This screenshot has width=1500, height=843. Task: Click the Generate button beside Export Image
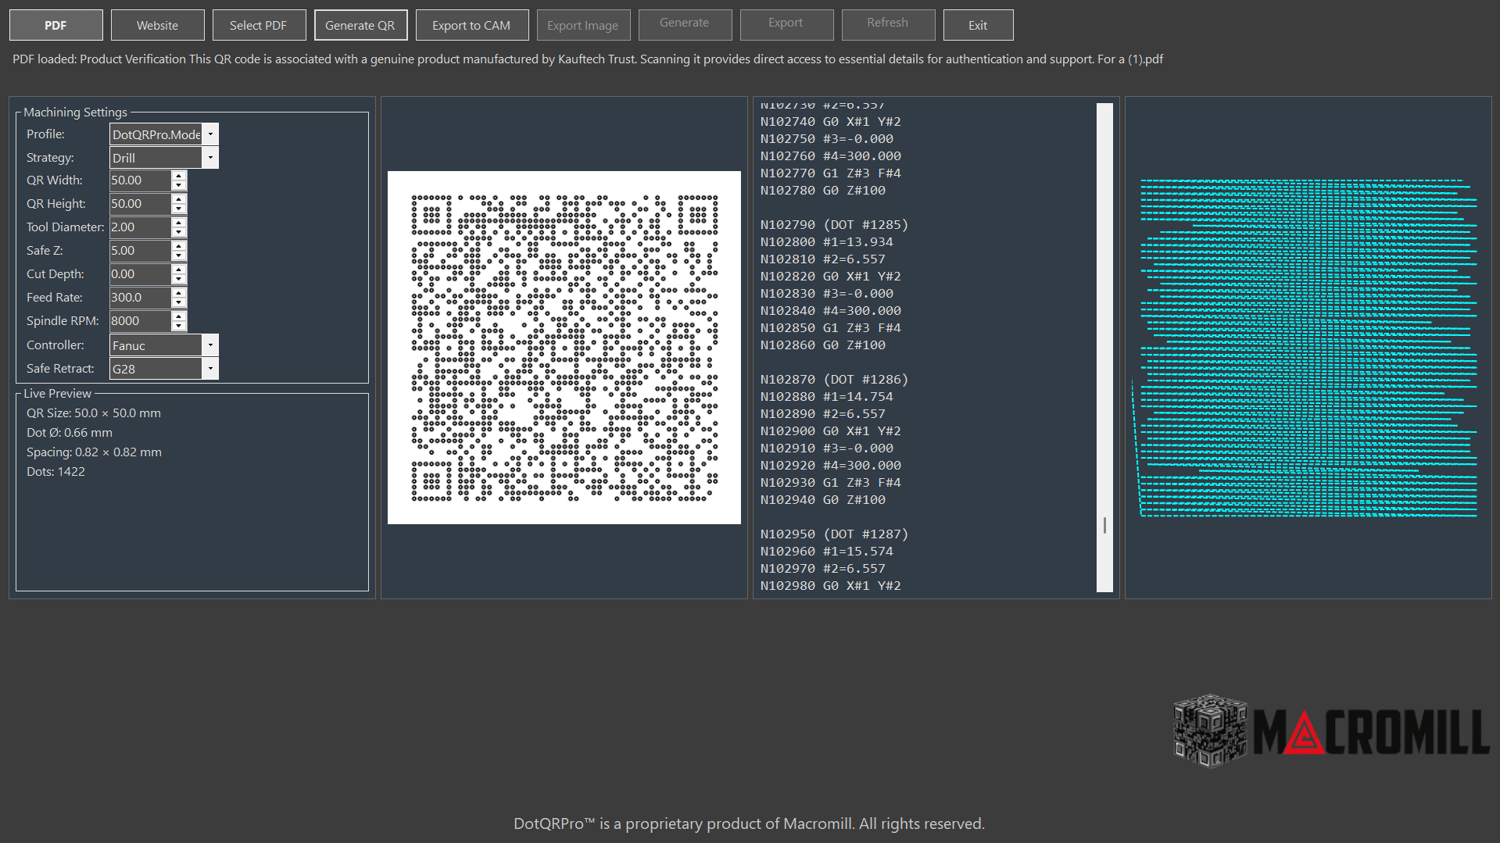[x=685, y=24]
